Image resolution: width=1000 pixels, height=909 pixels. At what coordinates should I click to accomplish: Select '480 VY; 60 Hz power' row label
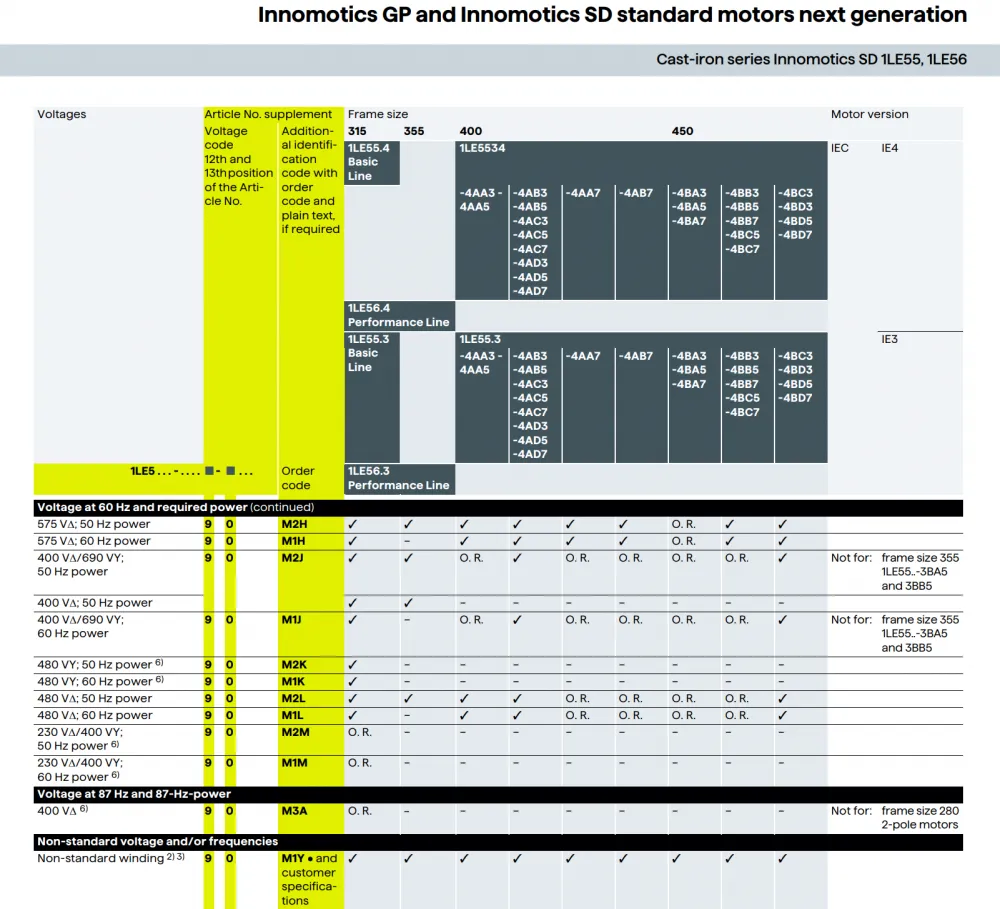(100, 682)
